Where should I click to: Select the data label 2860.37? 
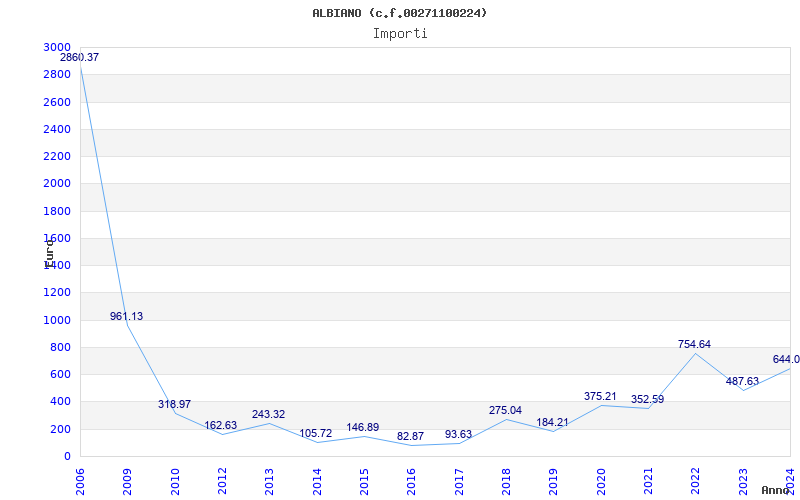80,58
